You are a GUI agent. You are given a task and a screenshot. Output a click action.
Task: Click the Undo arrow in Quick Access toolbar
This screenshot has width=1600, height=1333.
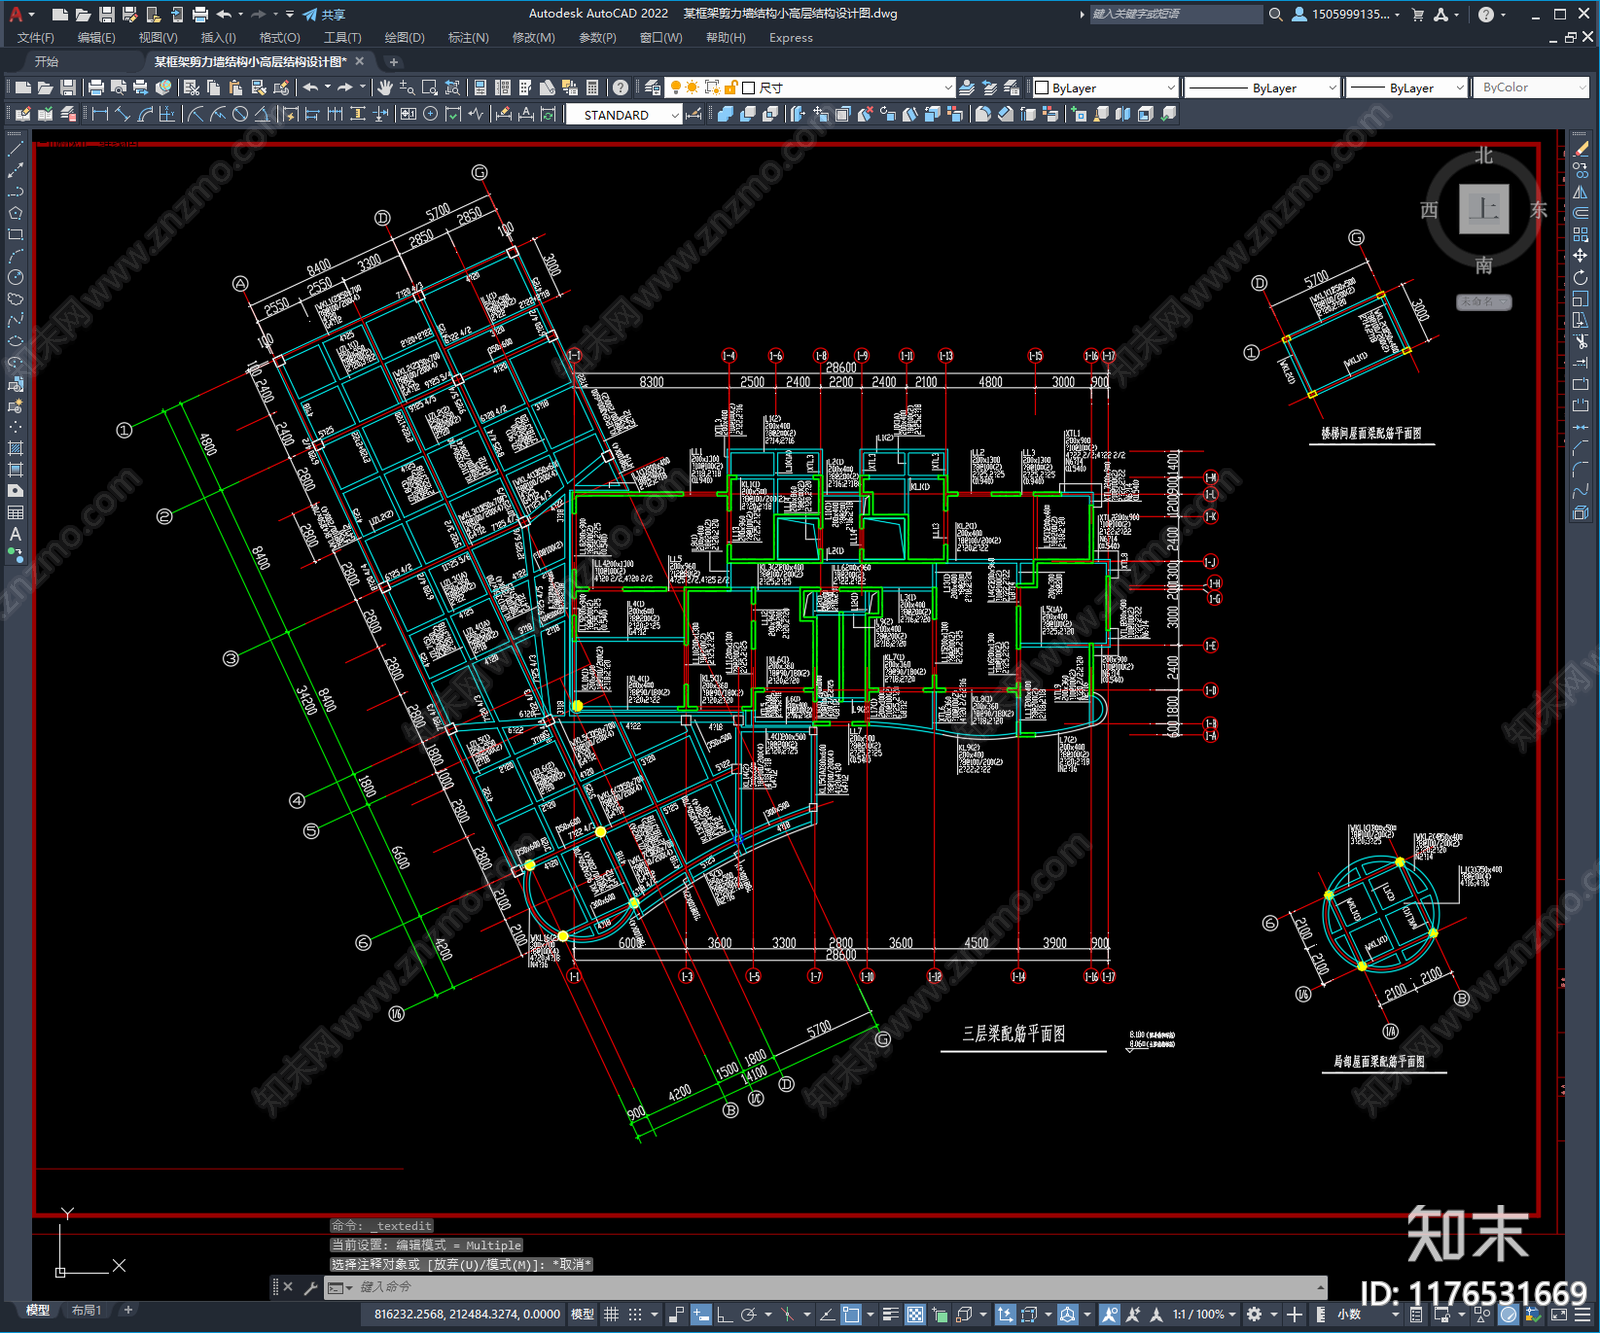(x=224, y=14)
